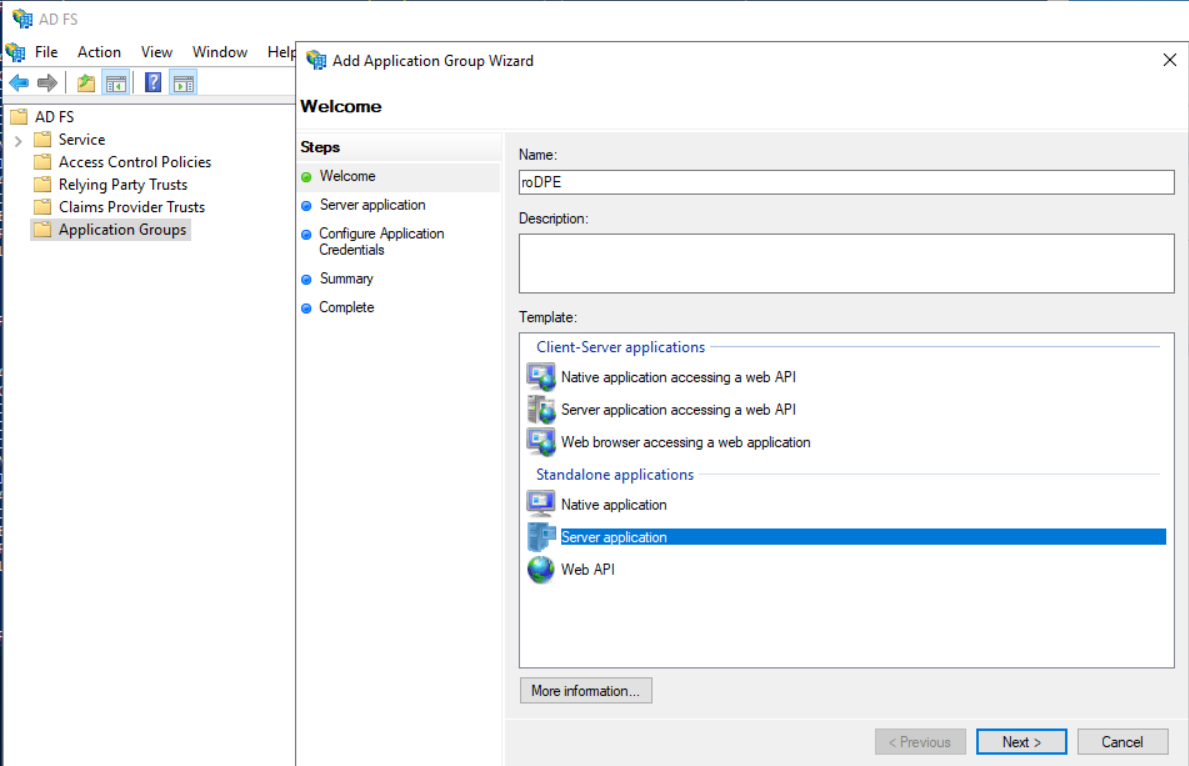Image resolution: width=1189 pixels, height=766 pixels.
Task: Select the Web browser accessing a web application icon
Action: (x=540, y=441)
